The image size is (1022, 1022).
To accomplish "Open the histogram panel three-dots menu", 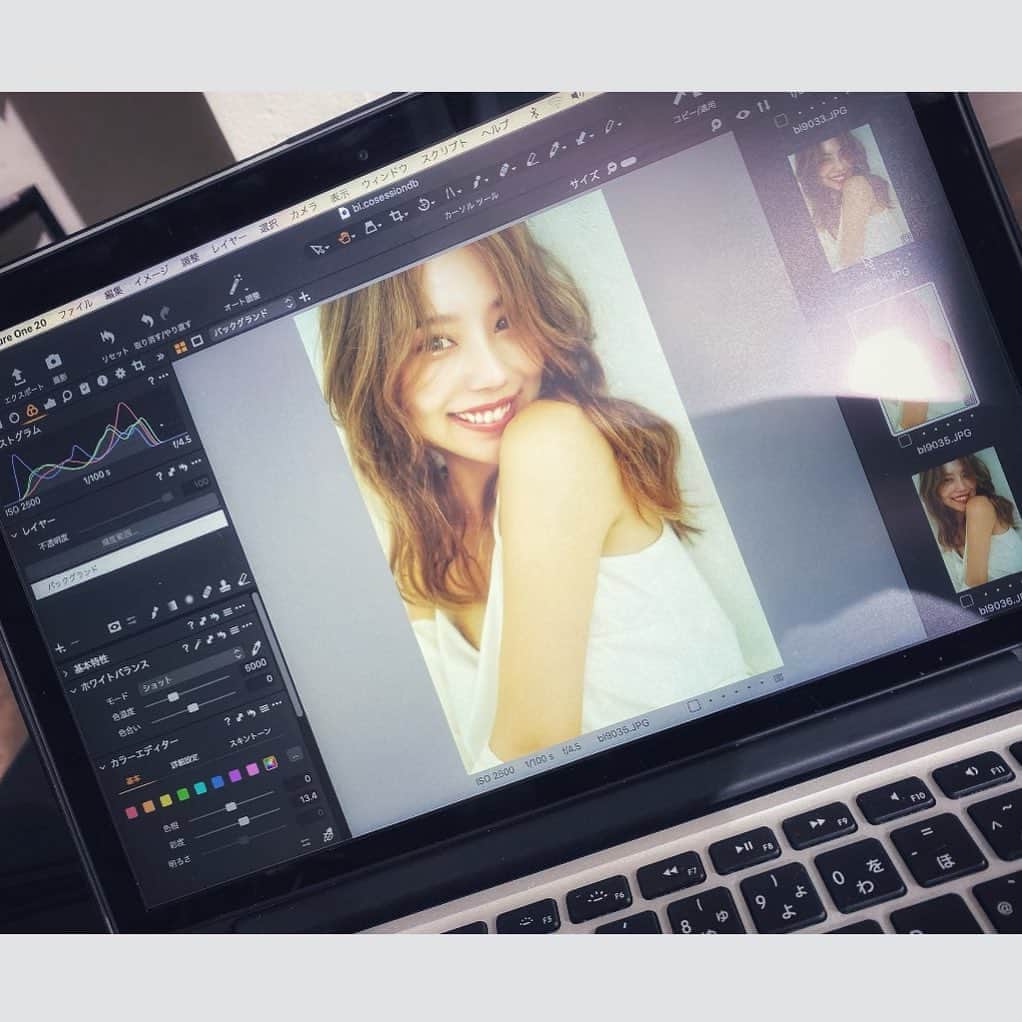I will 164,377.
